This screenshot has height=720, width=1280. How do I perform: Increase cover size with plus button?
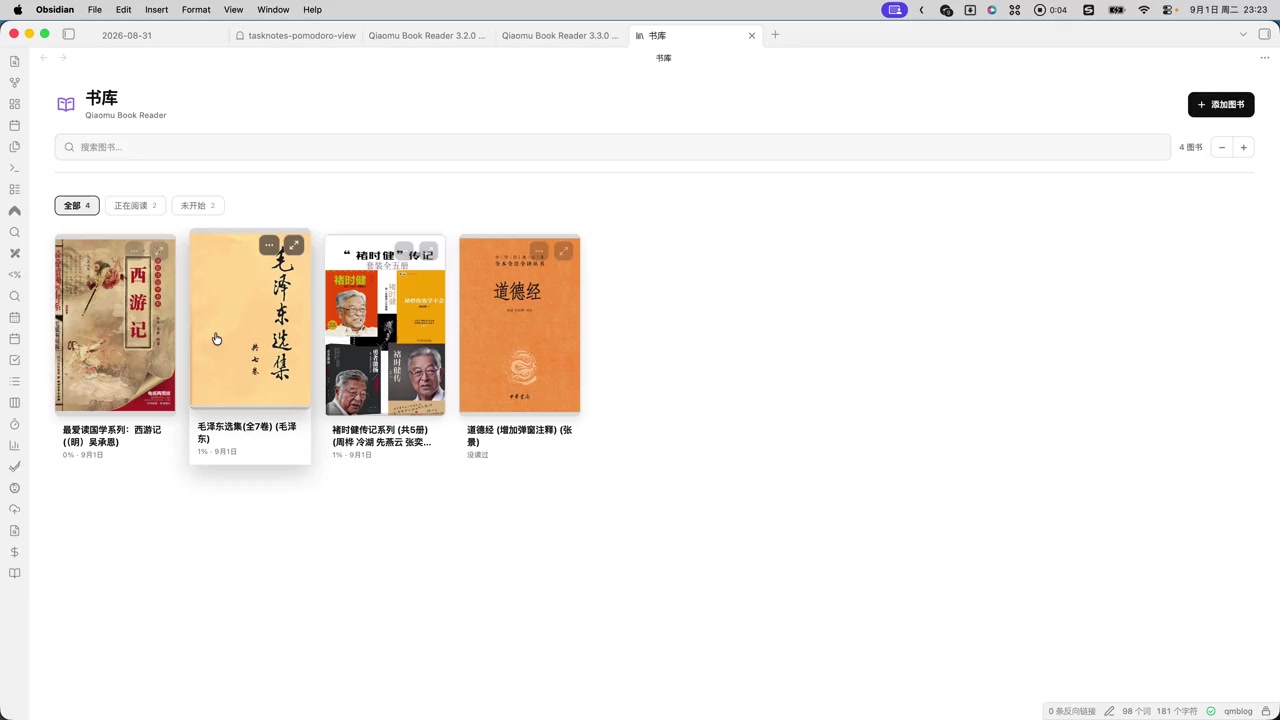(1243, 147)
